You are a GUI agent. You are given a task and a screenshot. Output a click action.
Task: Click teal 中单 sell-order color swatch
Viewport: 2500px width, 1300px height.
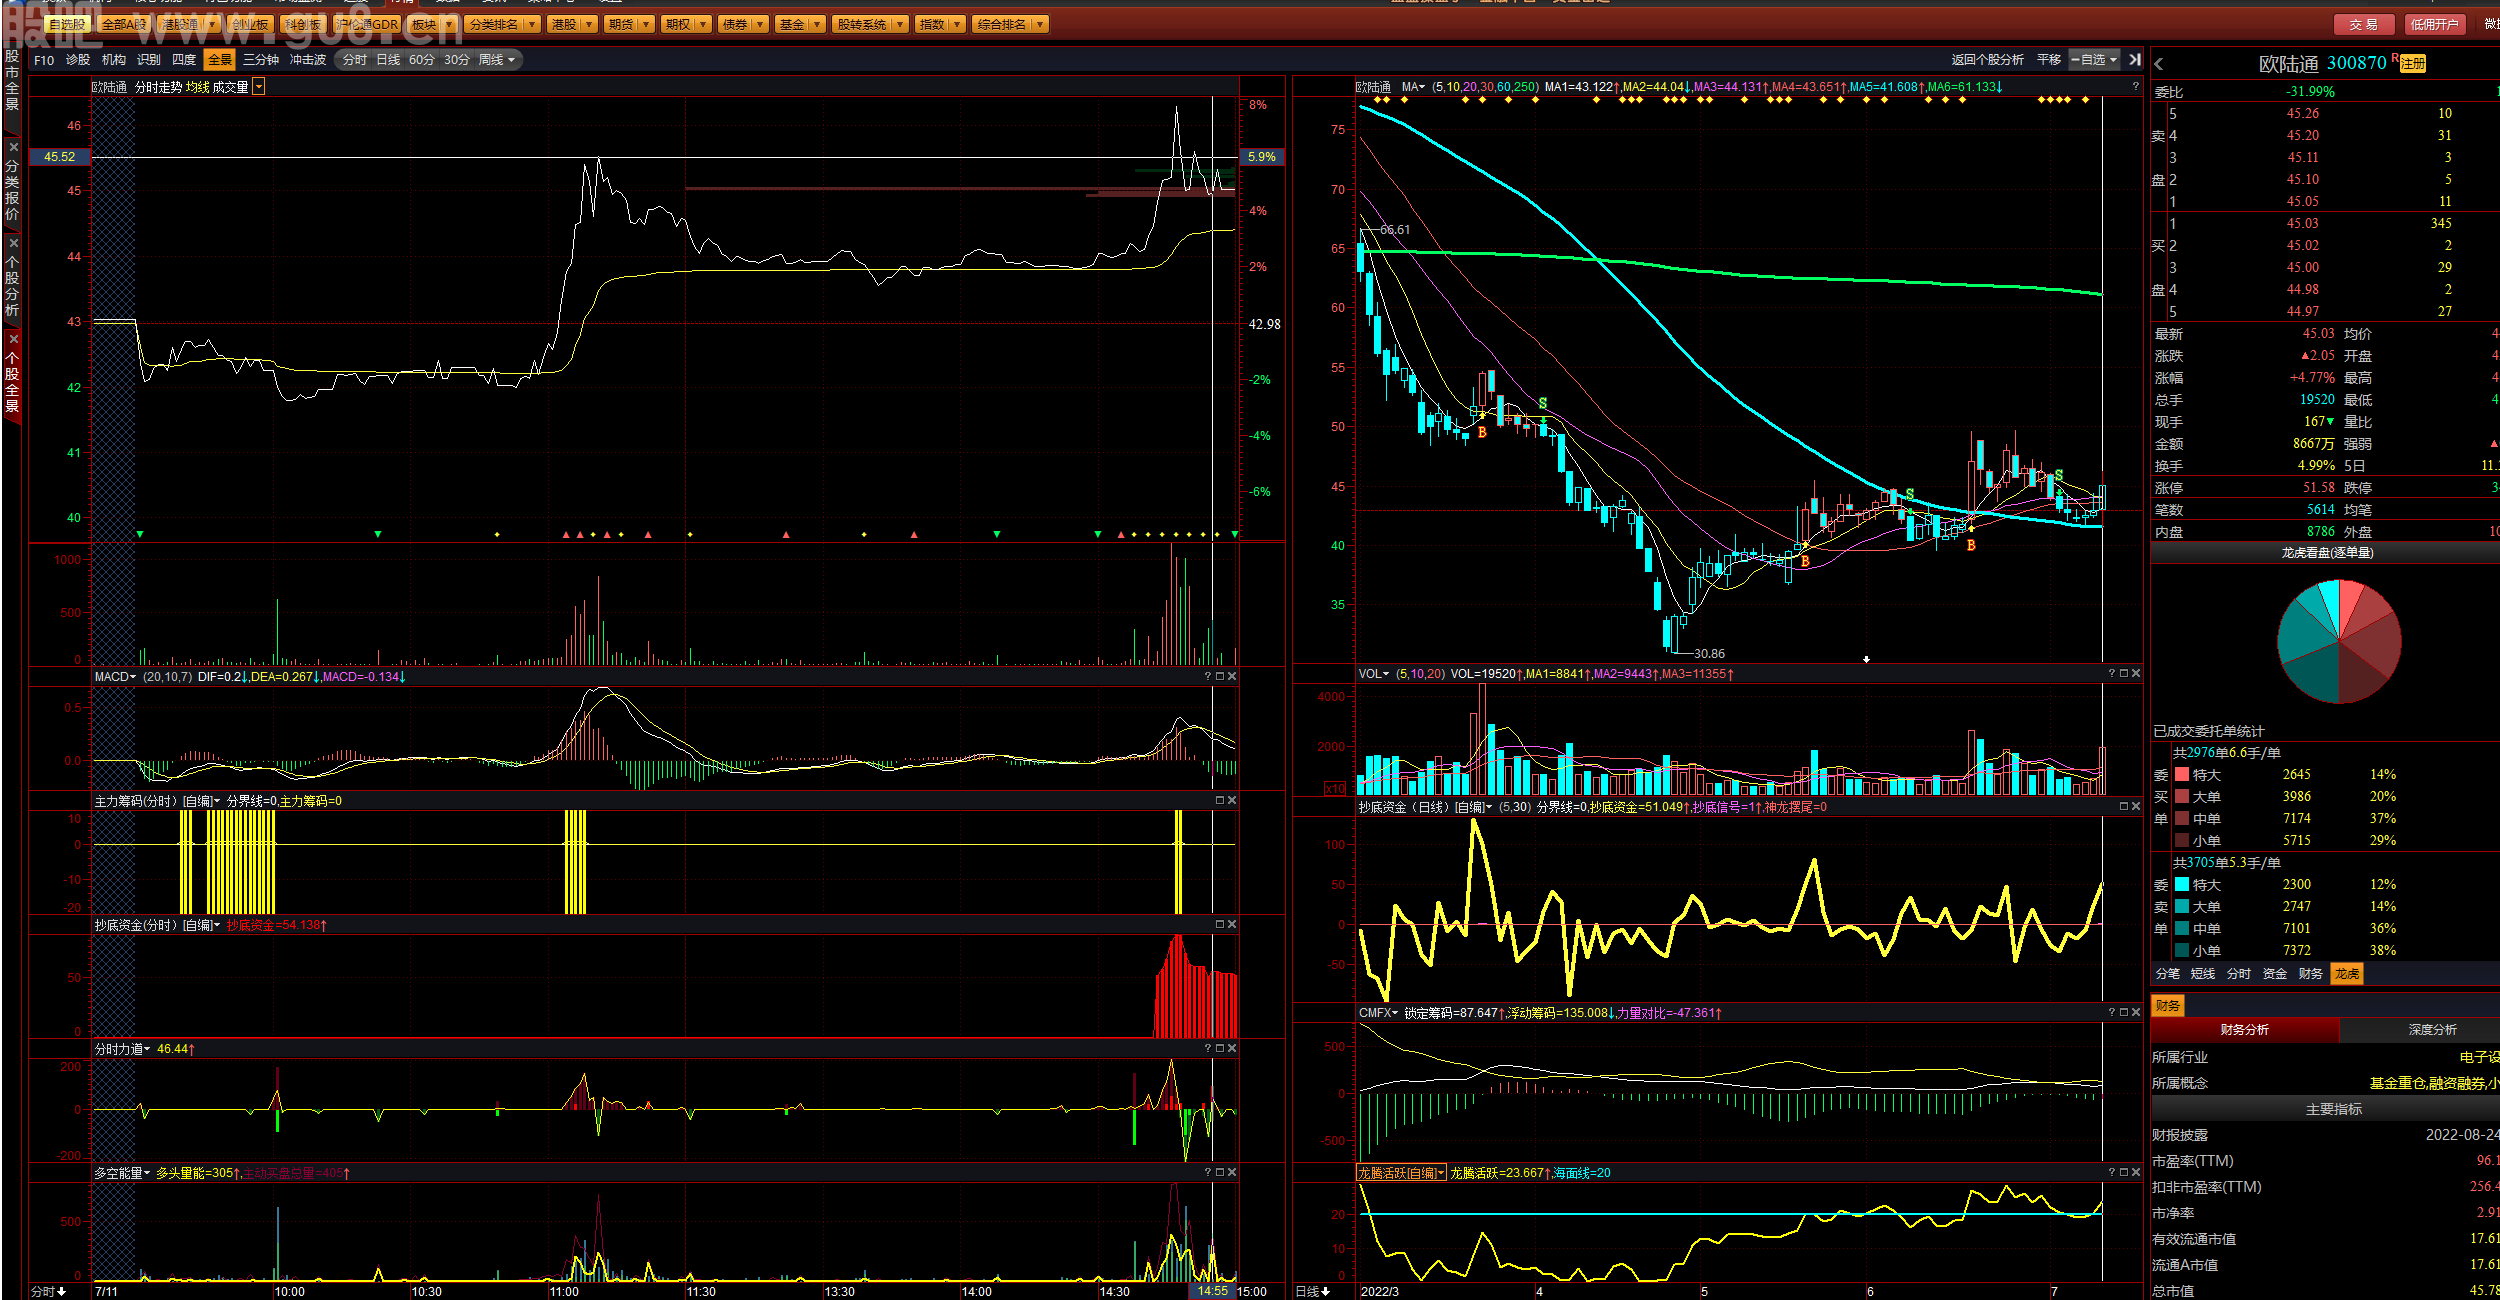[x=2182, y=929]
